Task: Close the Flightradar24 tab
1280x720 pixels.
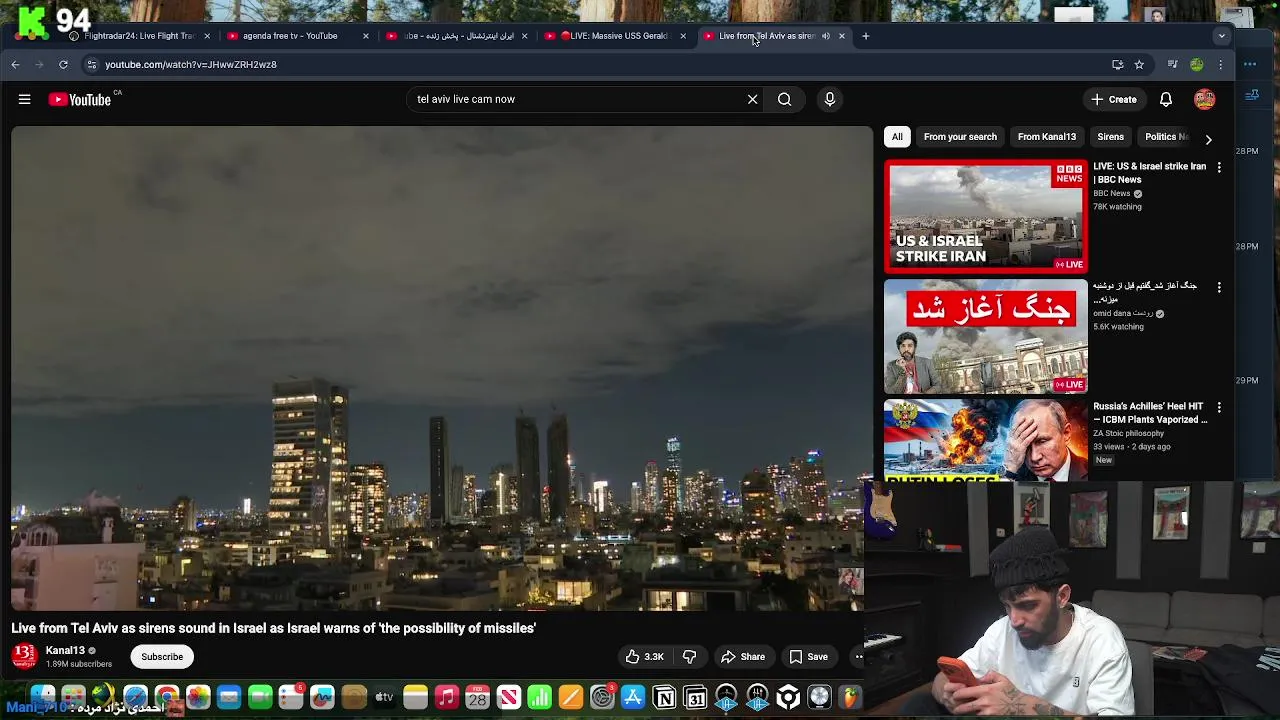Action: (x=207, y=36)
